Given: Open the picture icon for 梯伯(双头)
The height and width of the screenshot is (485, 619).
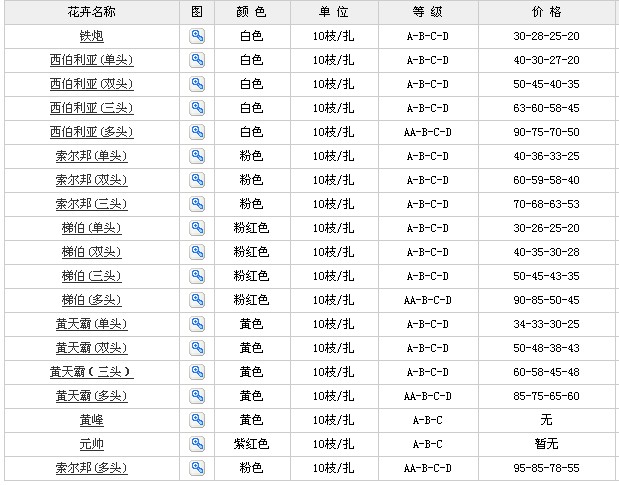Looking at the screenshot, I should [x=197, y=252].
